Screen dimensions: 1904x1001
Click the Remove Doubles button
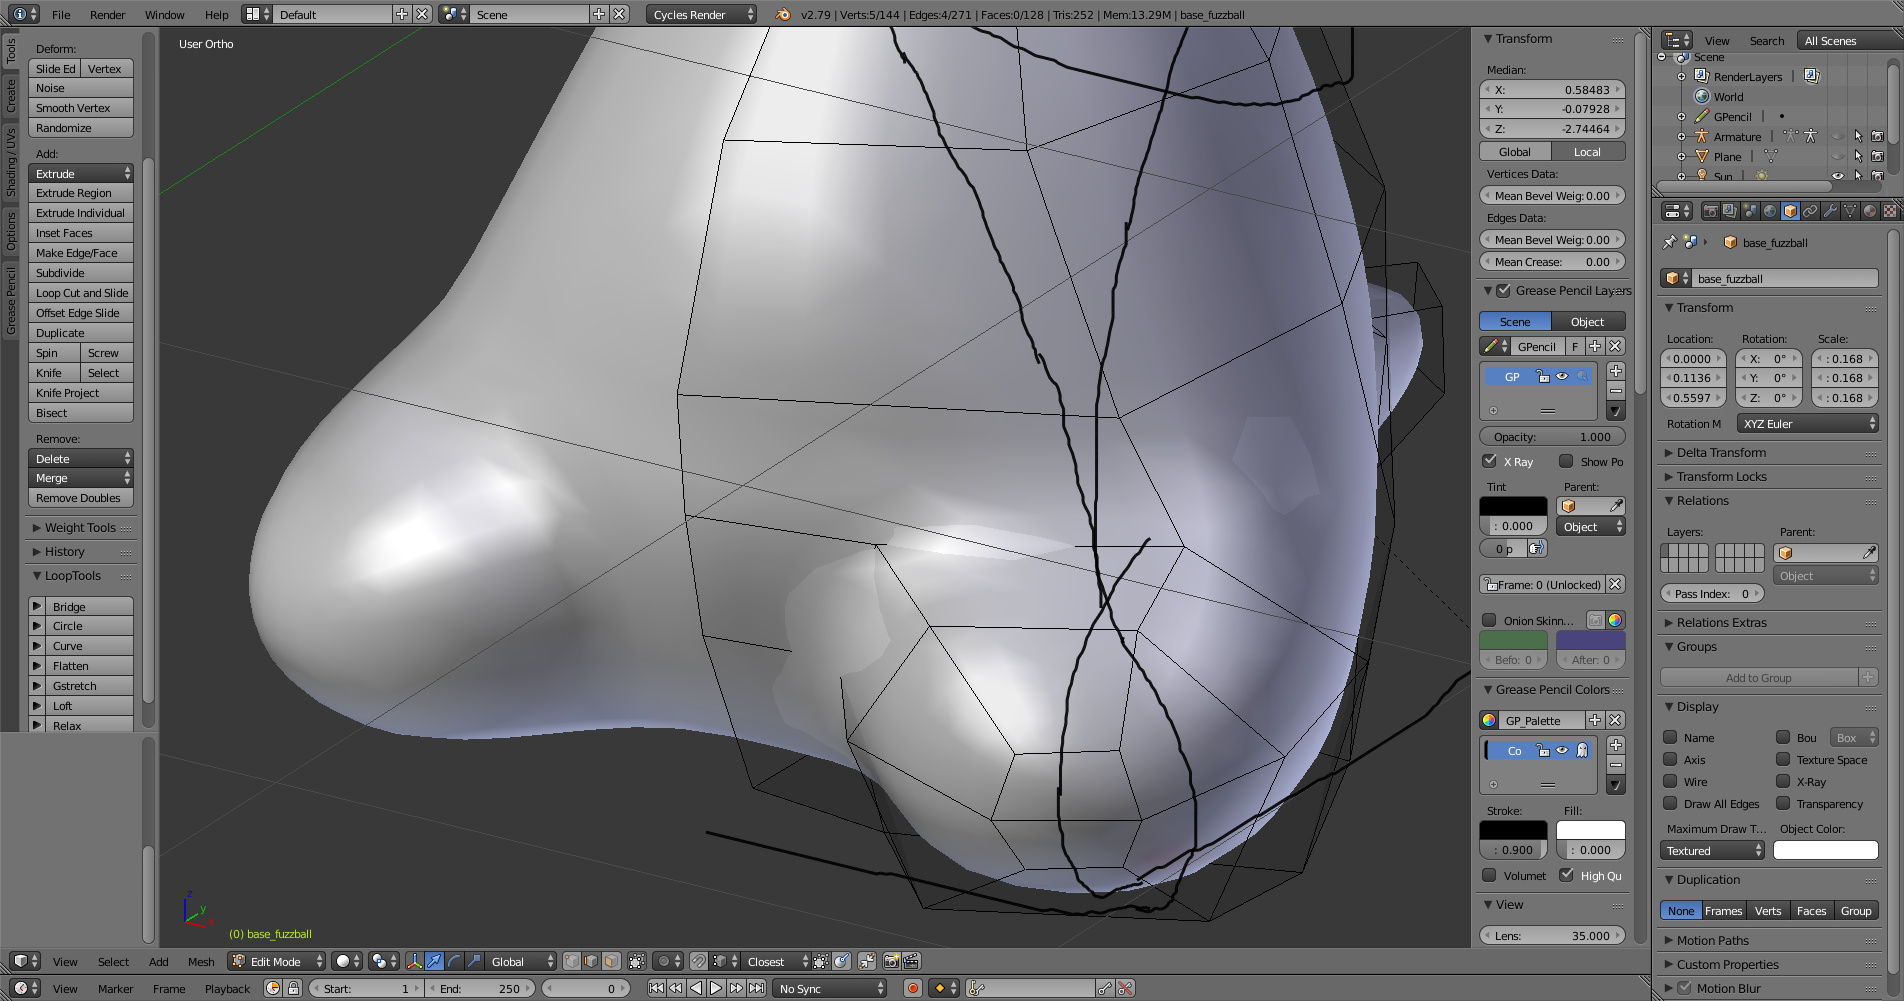click(x=81, y=497)
